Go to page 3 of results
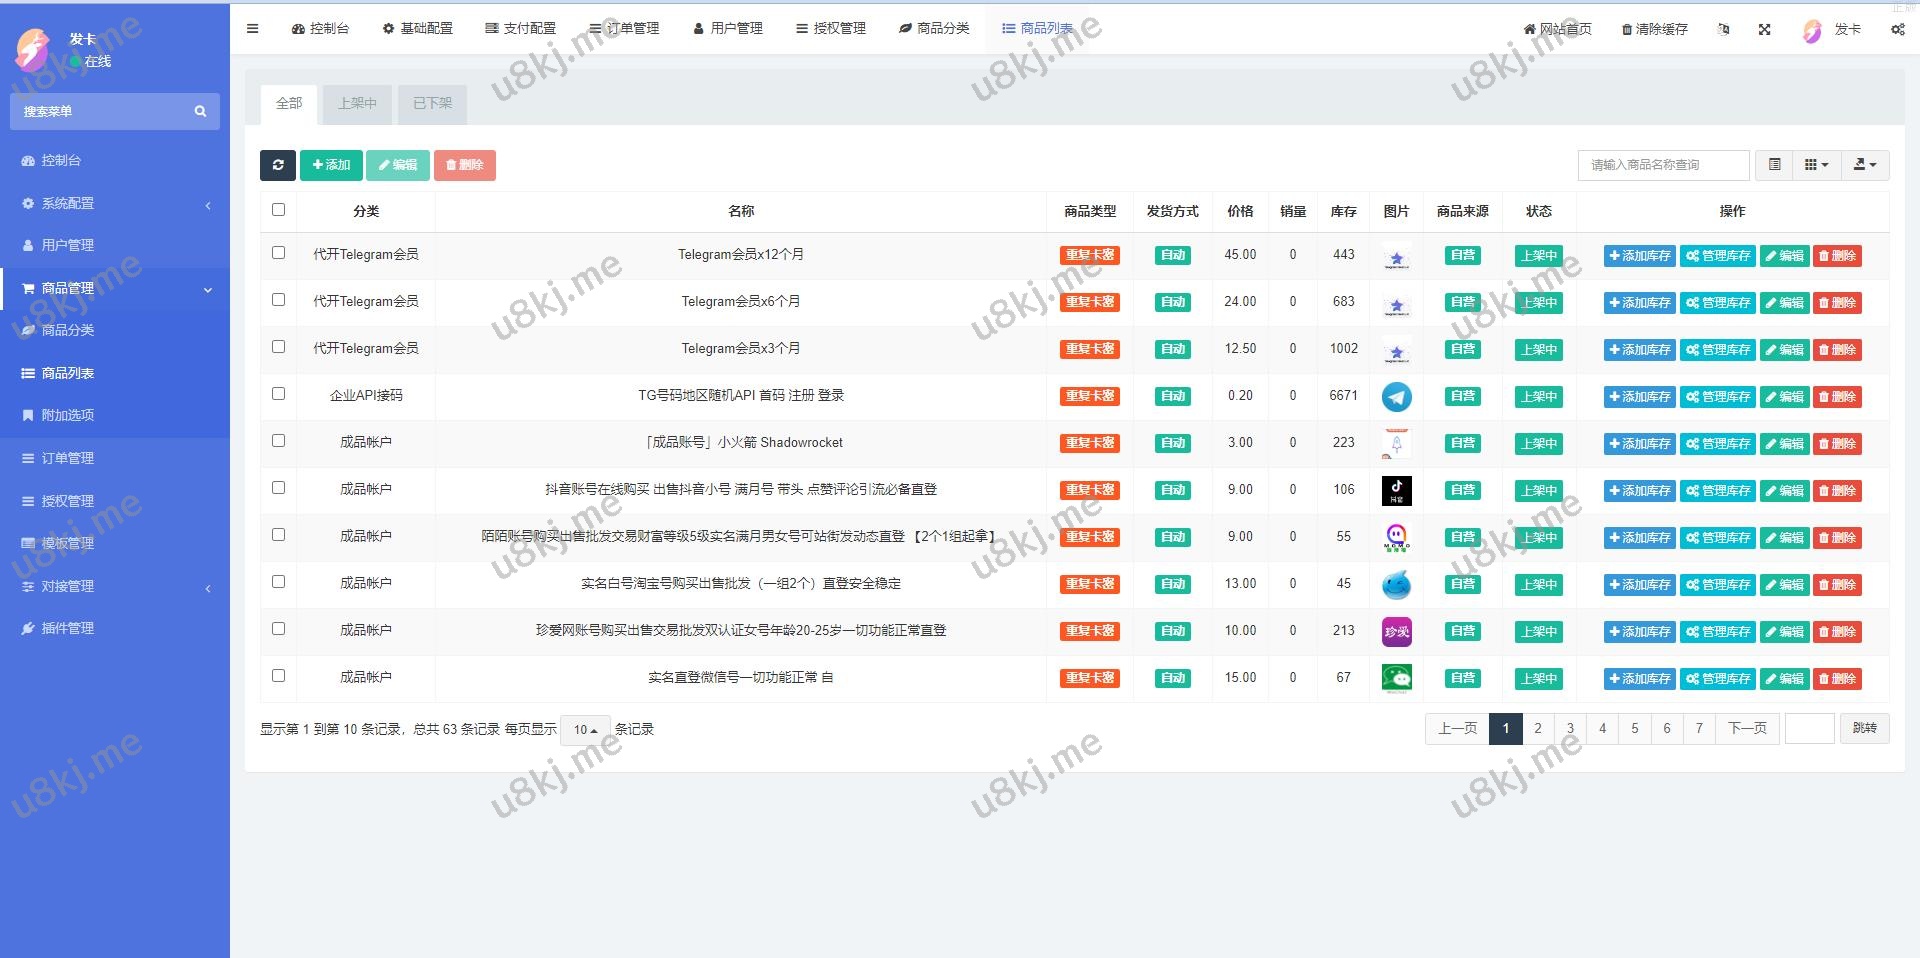This screenshot has height=958, width=1920. pos(1570,728)
